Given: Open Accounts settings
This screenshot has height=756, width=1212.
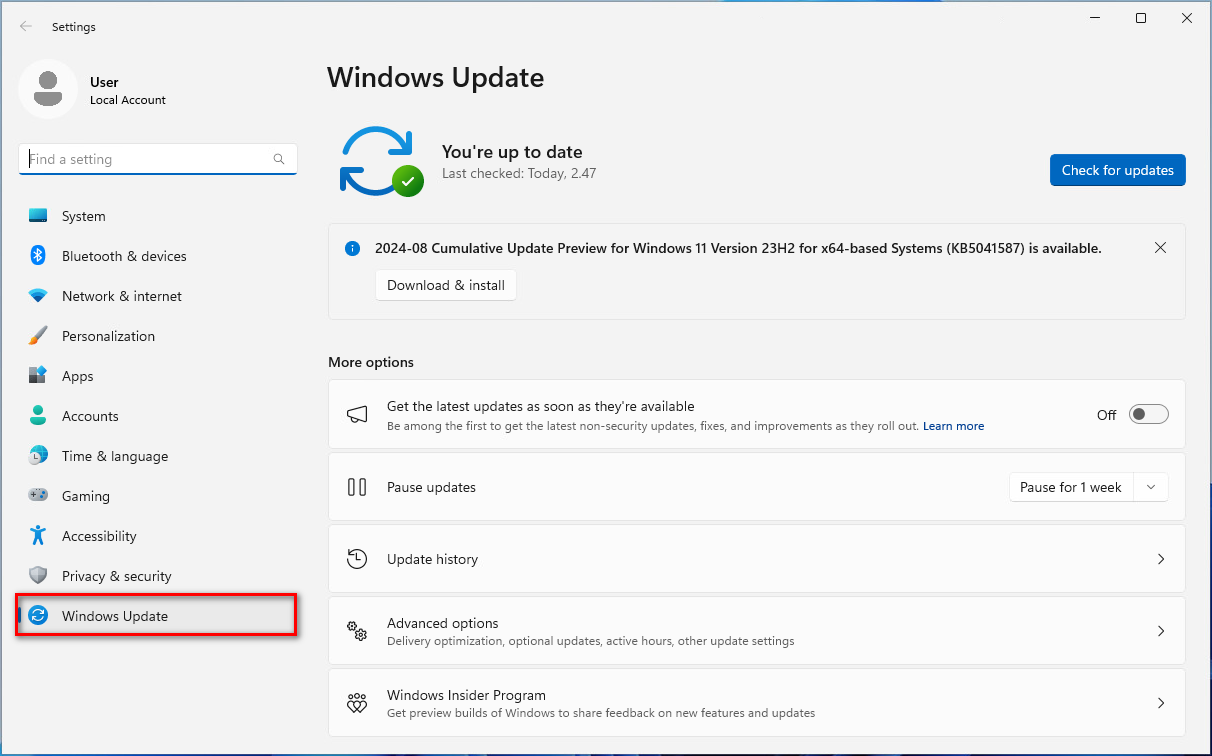Looking at the screenshot, I should pyautogui.click(x=92, y=416).
